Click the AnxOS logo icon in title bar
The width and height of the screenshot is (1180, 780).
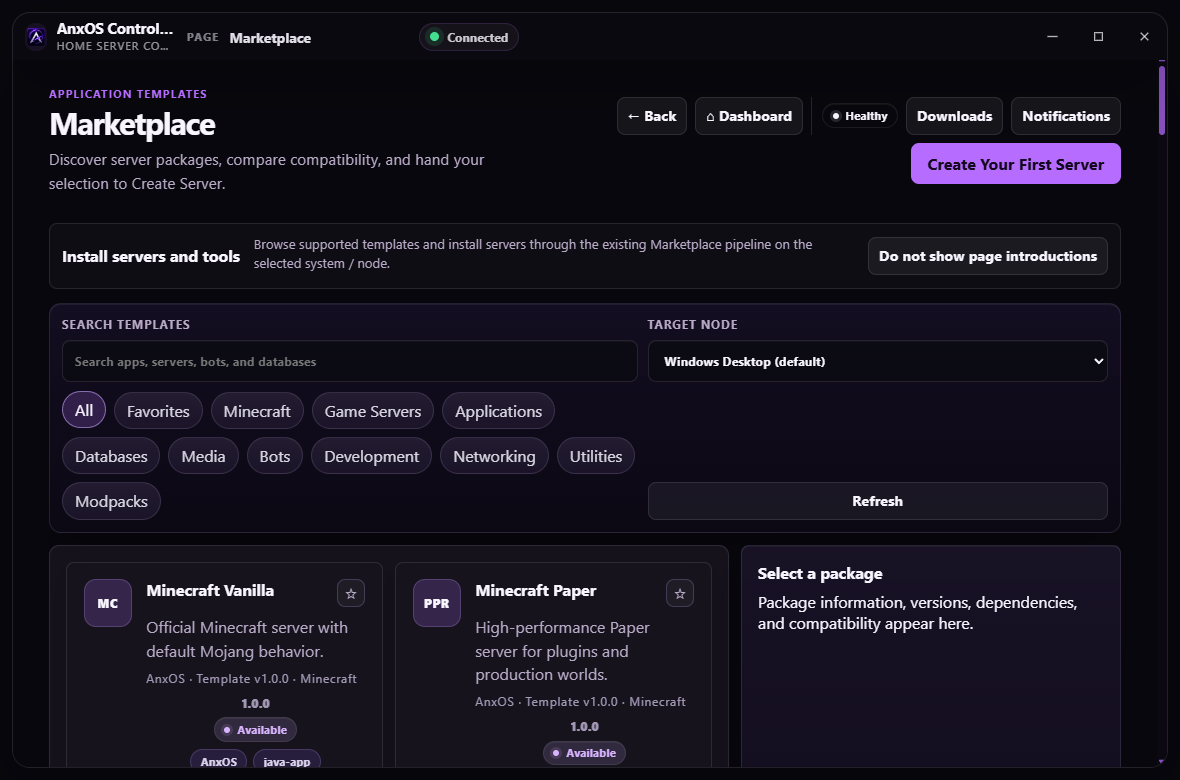coord(35,37)
